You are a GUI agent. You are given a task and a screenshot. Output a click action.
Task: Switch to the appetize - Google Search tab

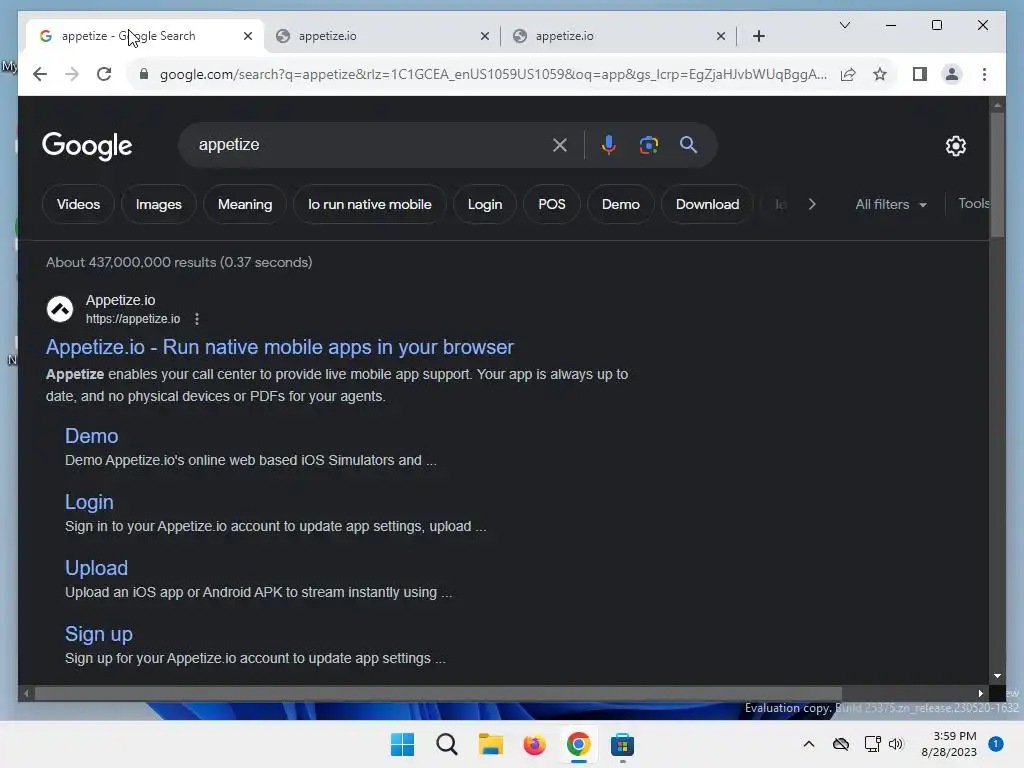(145, 36)
